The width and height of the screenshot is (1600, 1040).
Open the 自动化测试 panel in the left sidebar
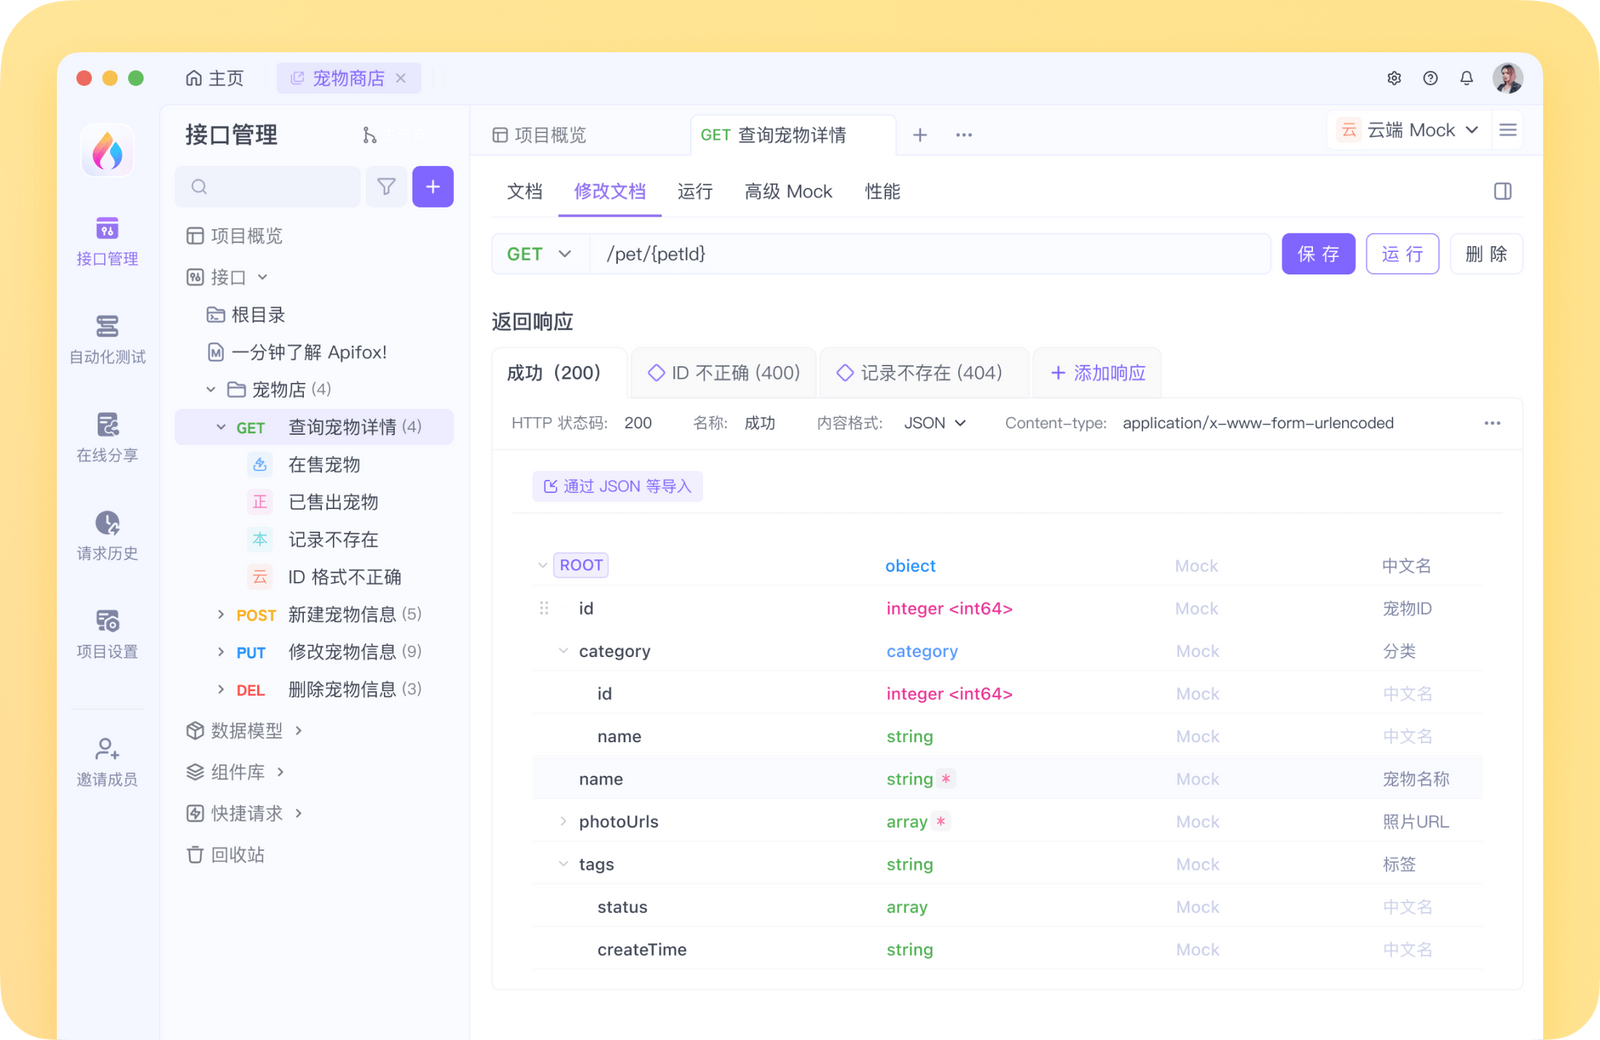(106, 340)
